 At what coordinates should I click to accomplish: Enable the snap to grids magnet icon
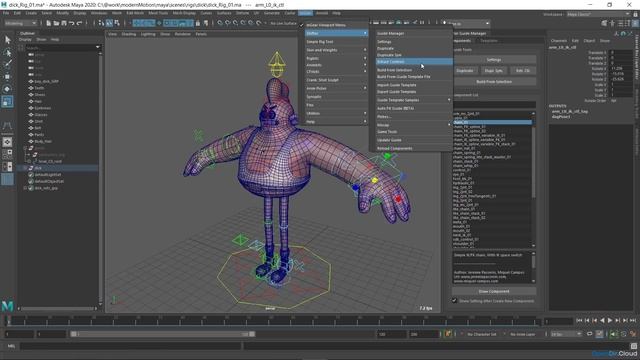[x=220, y=23]
